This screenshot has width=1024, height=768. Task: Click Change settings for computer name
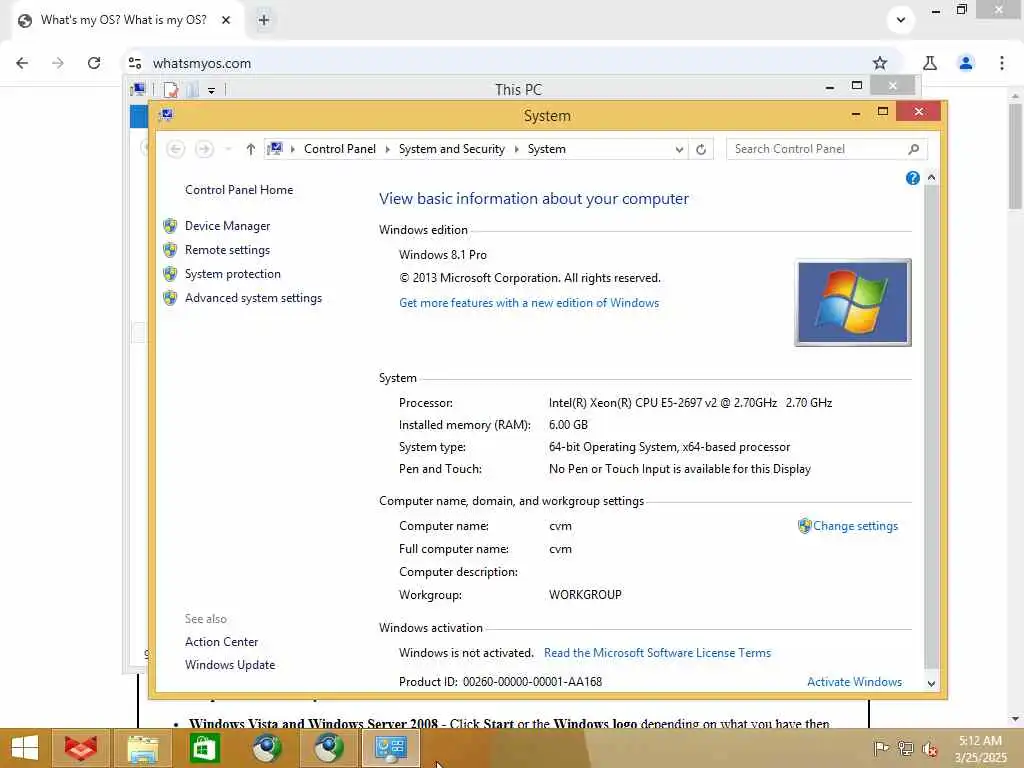855,526
